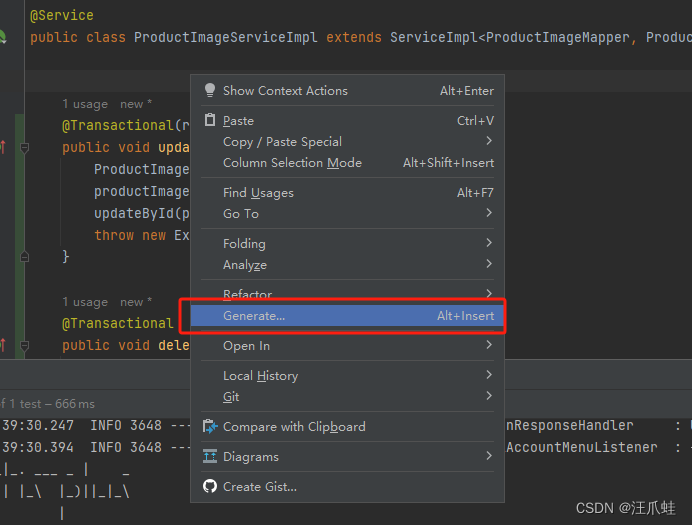Click the 39:30.394 INFO console log line
This screenshot has width=692, height=525.
(x=96, y=447)
